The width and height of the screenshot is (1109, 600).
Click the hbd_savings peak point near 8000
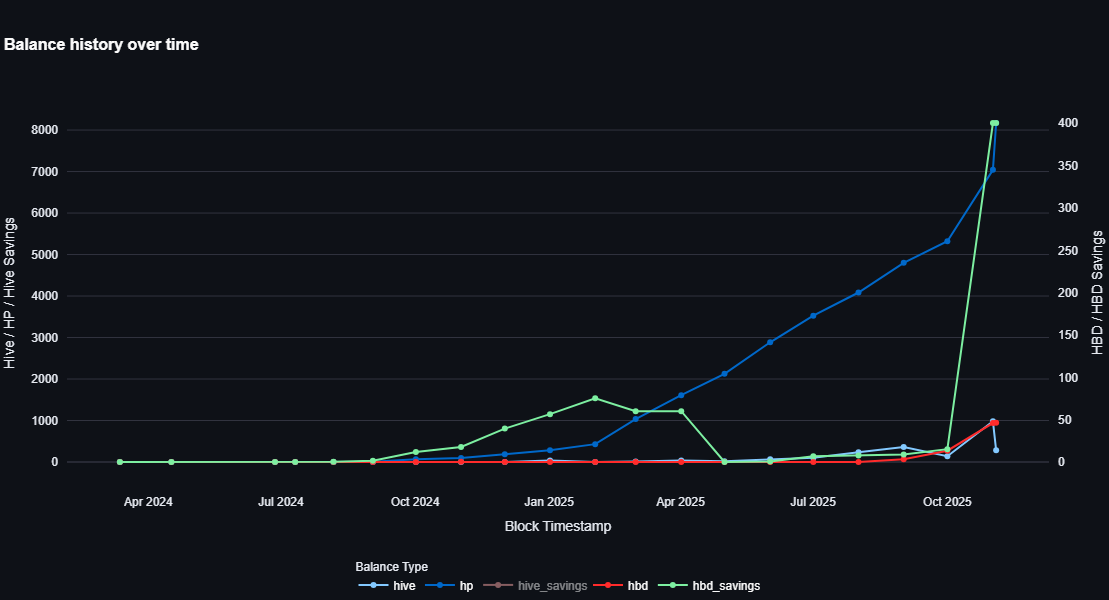[x=994, y=123]
